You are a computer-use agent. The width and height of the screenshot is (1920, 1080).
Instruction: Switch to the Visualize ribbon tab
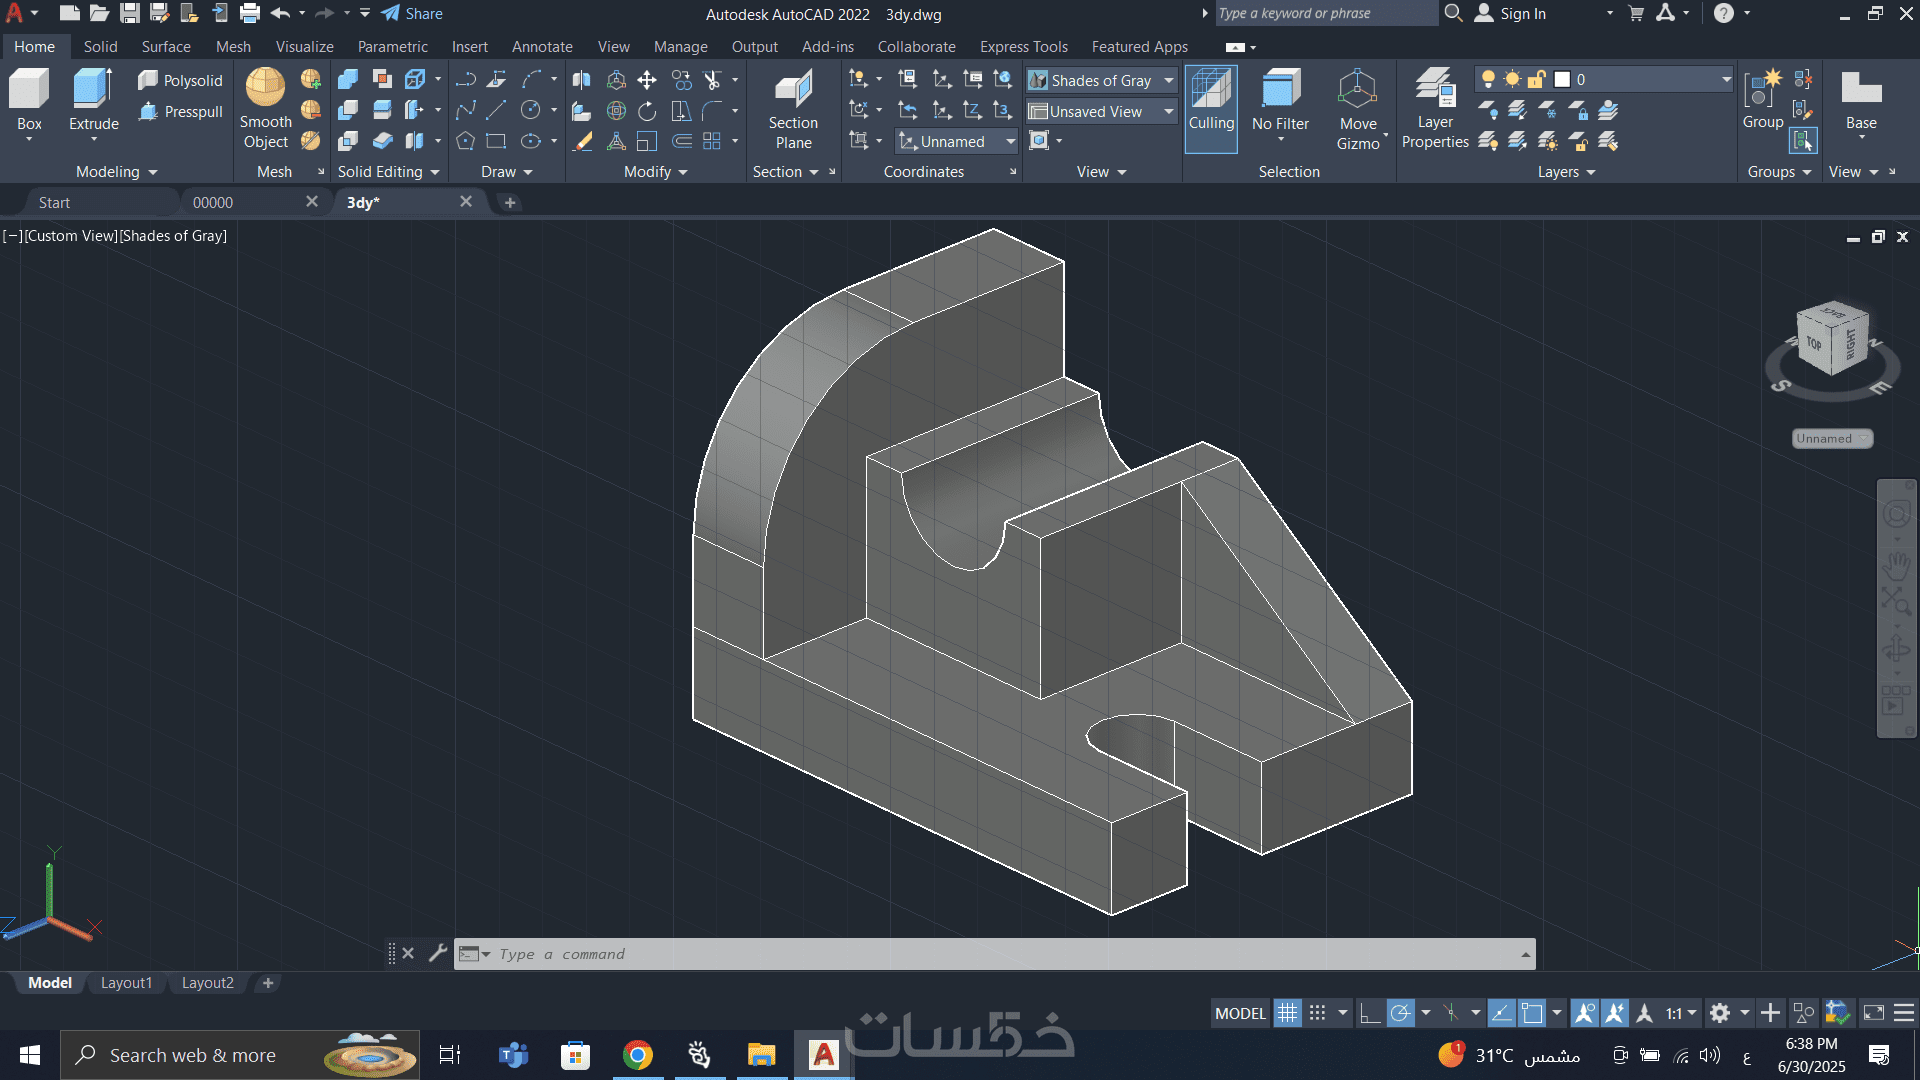[304, 46]
